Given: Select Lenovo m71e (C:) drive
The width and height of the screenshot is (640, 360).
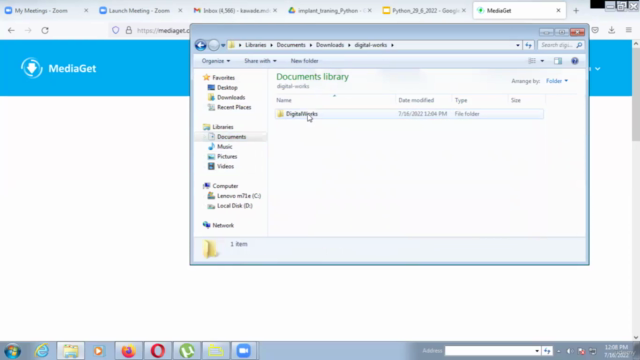Looking at the screenshot, I should 238,196.
